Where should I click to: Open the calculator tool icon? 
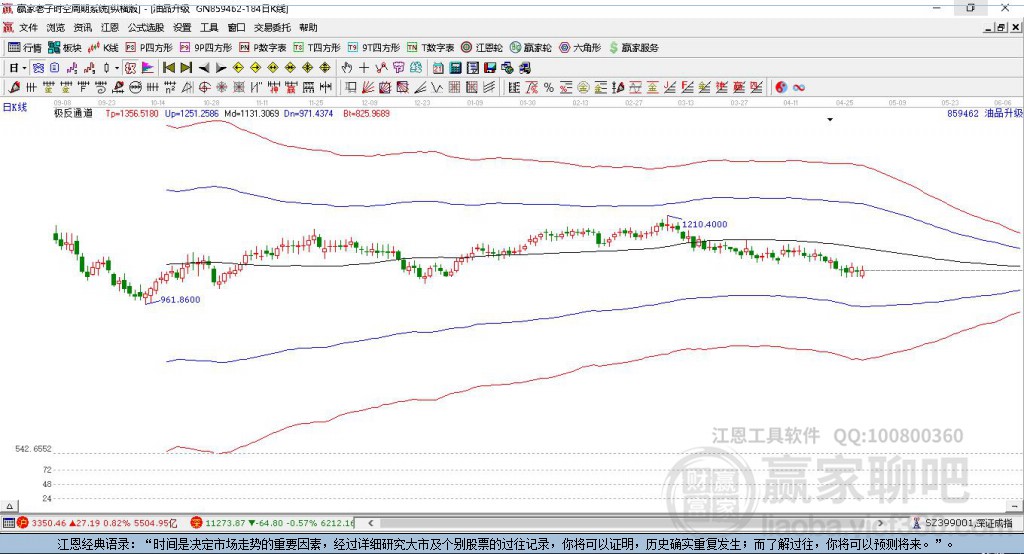tap(455, 68)
